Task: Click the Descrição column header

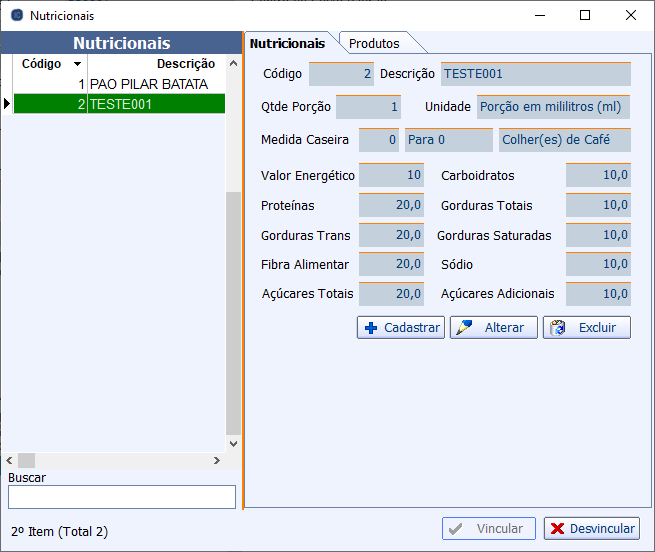Action: click(156, 64)
